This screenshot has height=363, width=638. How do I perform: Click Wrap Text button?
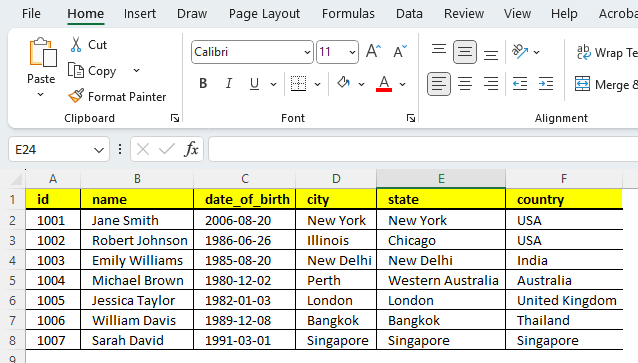click(x=606, y=52)
